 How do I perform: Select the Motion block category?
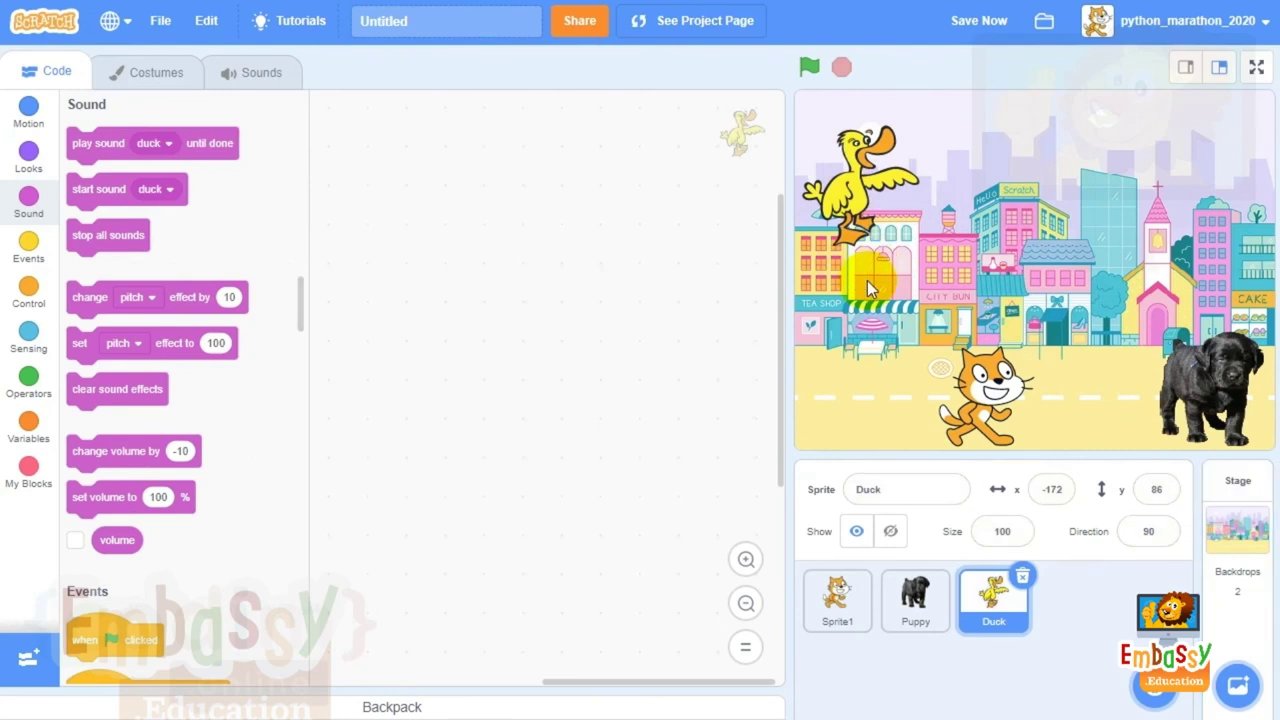(28, 112)
